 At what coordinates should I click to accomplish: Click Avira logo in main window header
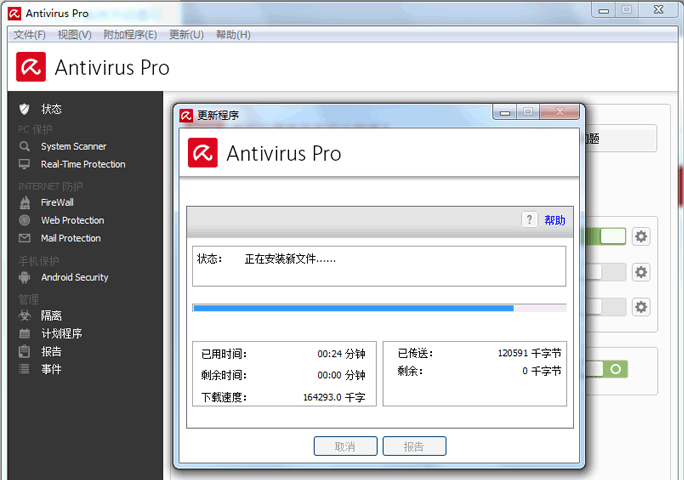point(31,67)
